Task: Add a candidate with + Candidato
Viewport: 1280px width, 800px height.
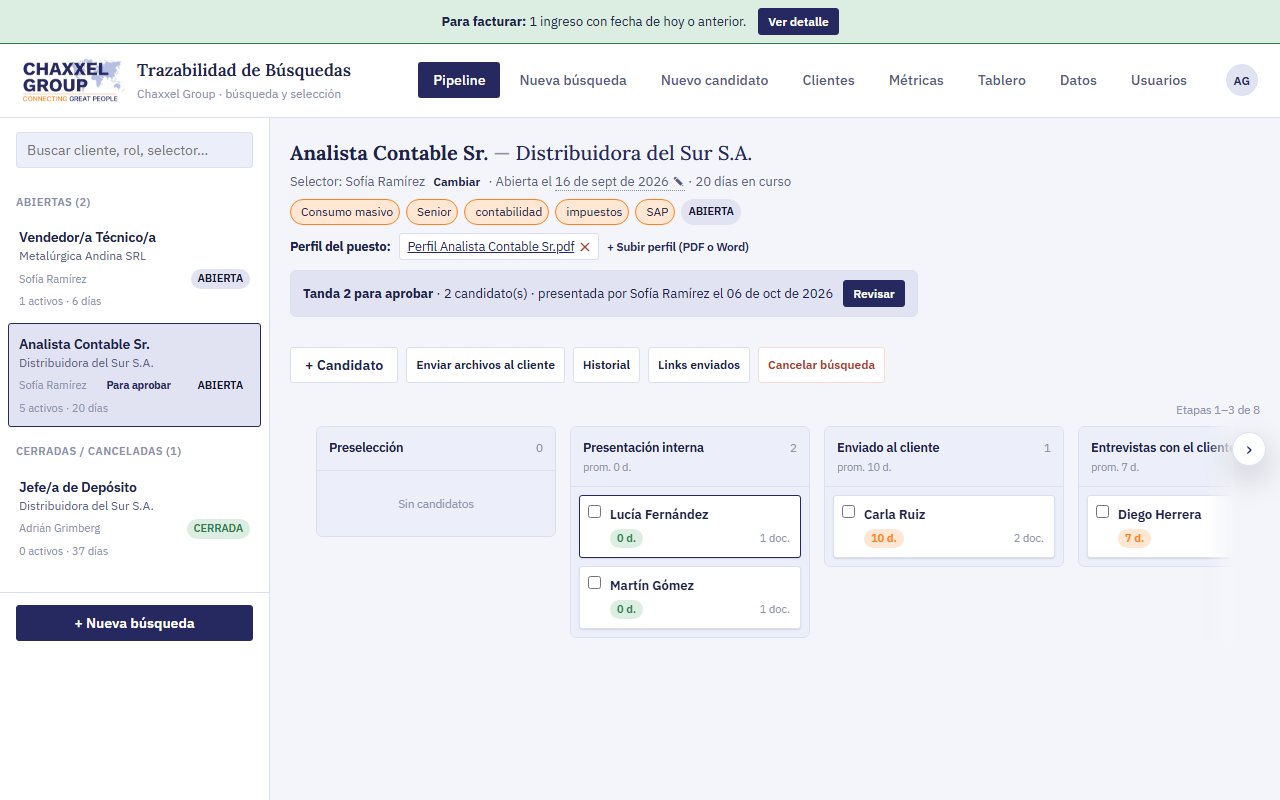Action: tap(344, 365)
